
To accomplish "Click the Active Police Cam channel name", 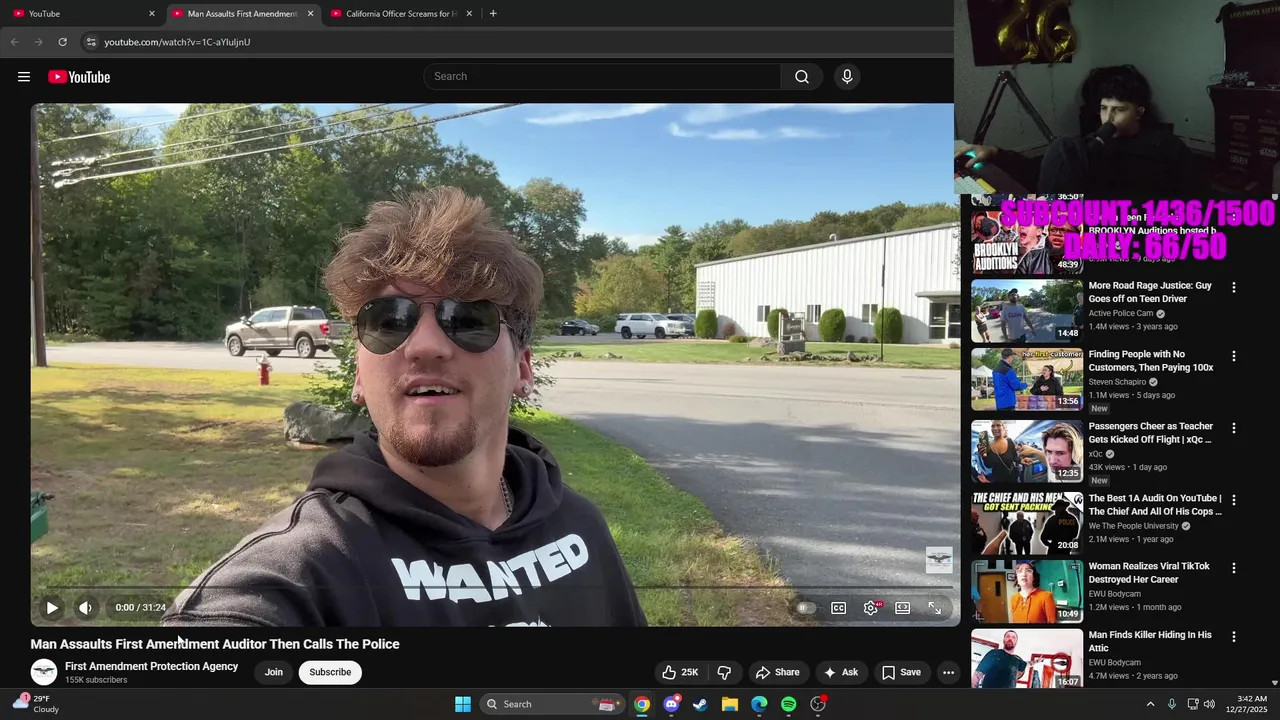I will click(1121, 313).
